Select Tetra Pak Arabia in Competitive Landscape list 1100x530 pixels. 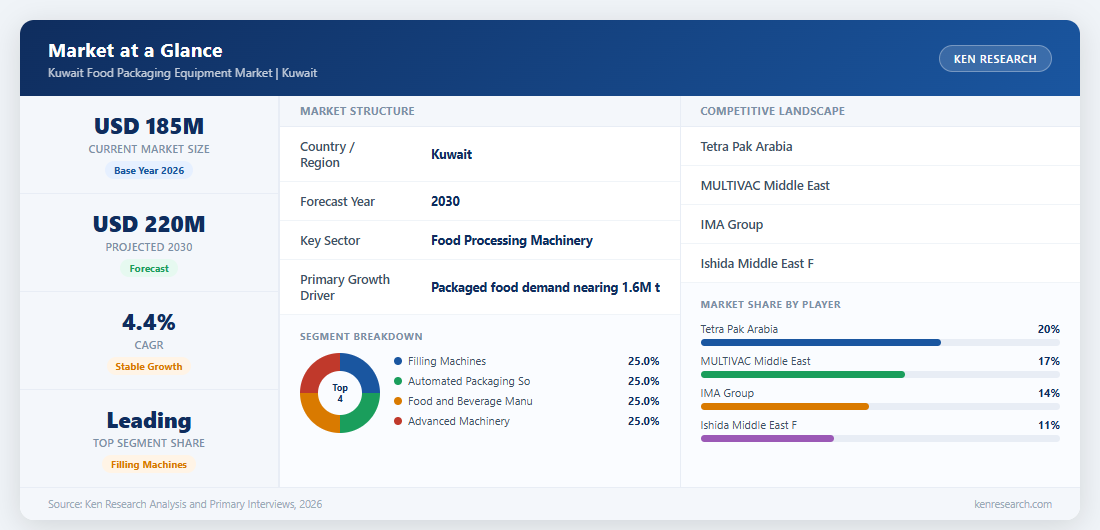coord(880,147)
